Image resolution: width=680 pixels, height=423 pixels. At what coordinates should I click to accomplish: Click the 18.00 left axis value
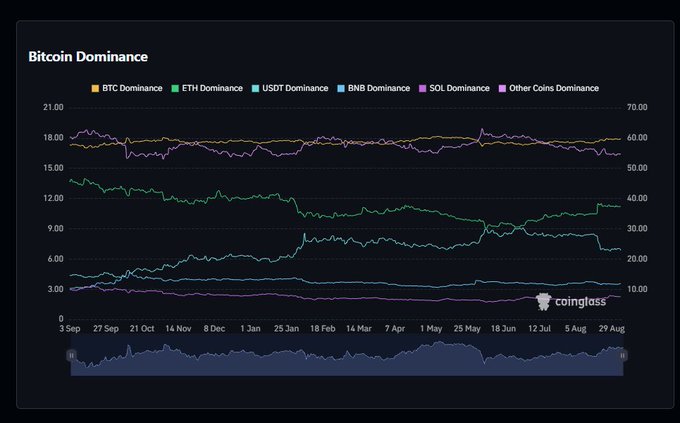pyautogui.click(x=53, y=138)
